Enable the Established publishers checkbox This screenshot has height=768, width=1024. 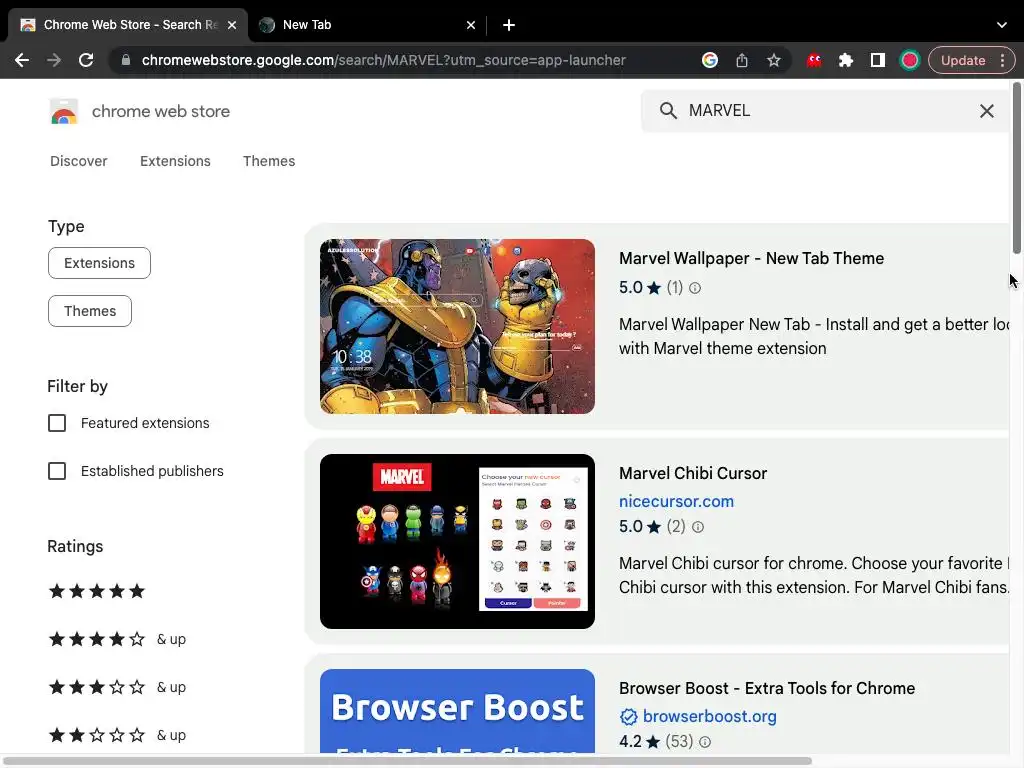click(57, 471)
